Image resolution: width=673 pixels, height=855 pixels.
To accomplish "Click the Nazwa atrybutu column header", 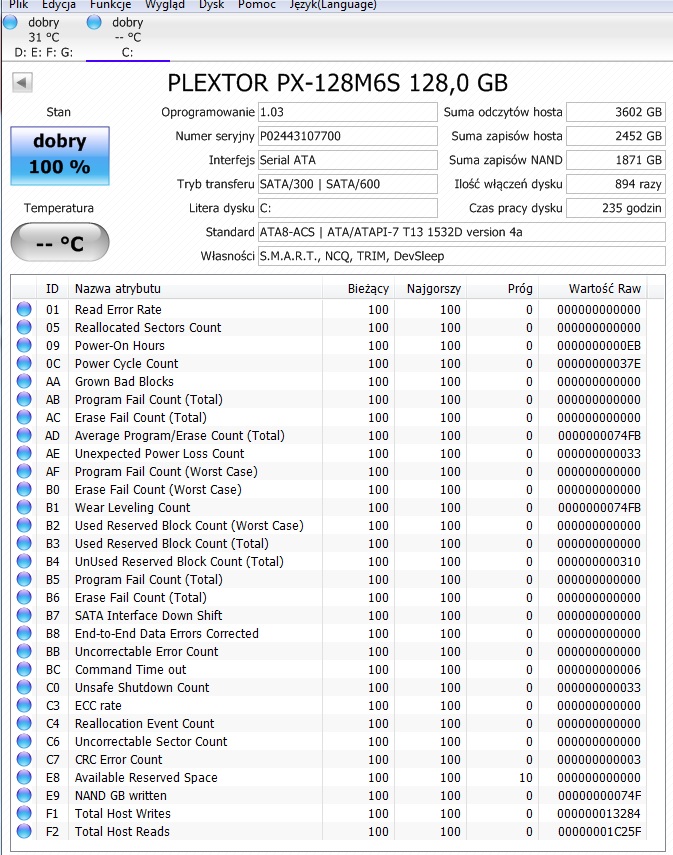I will point(195,288).
